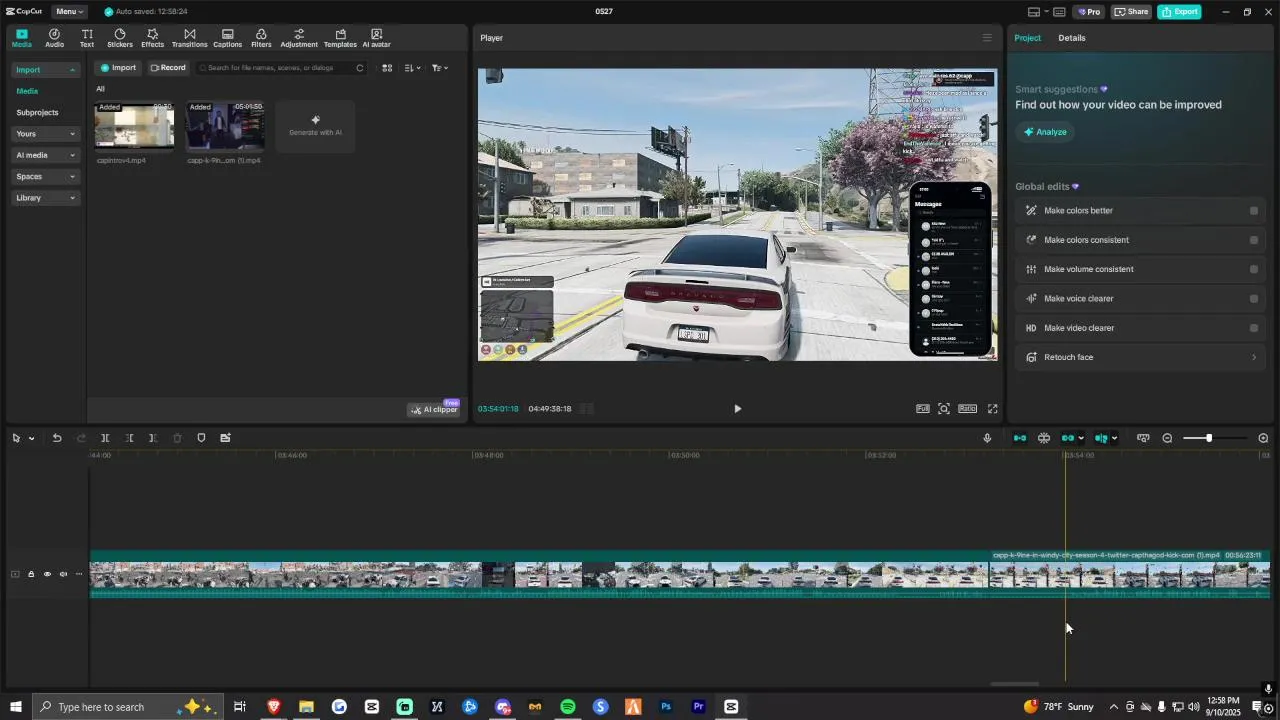
Task: Click the Share button
Action: click(1131, 12)
